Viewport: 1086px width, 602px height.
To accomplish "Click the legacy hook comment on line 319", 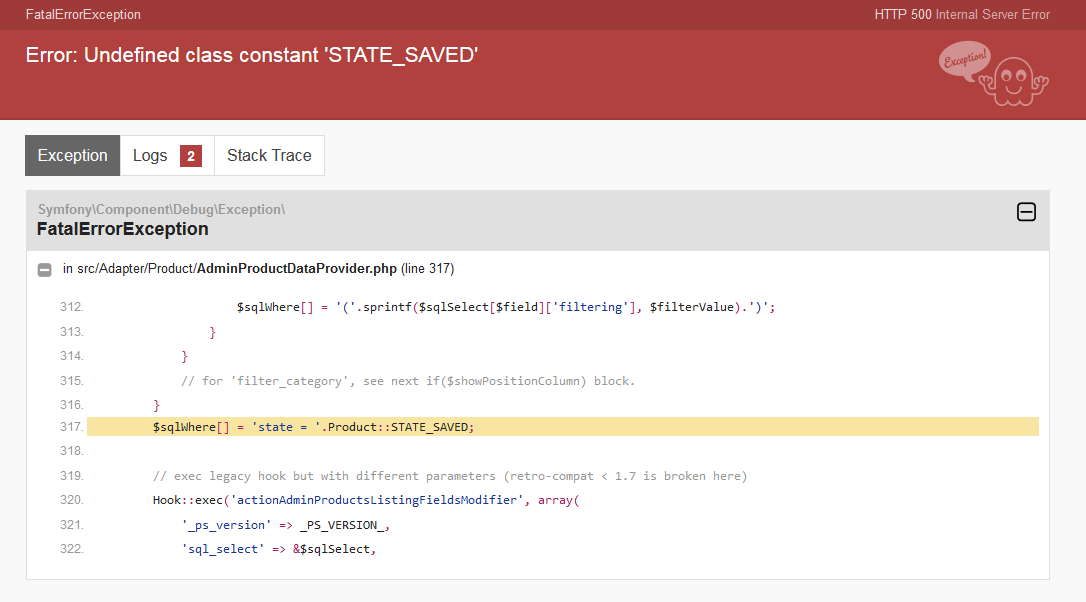I will 450,476.
